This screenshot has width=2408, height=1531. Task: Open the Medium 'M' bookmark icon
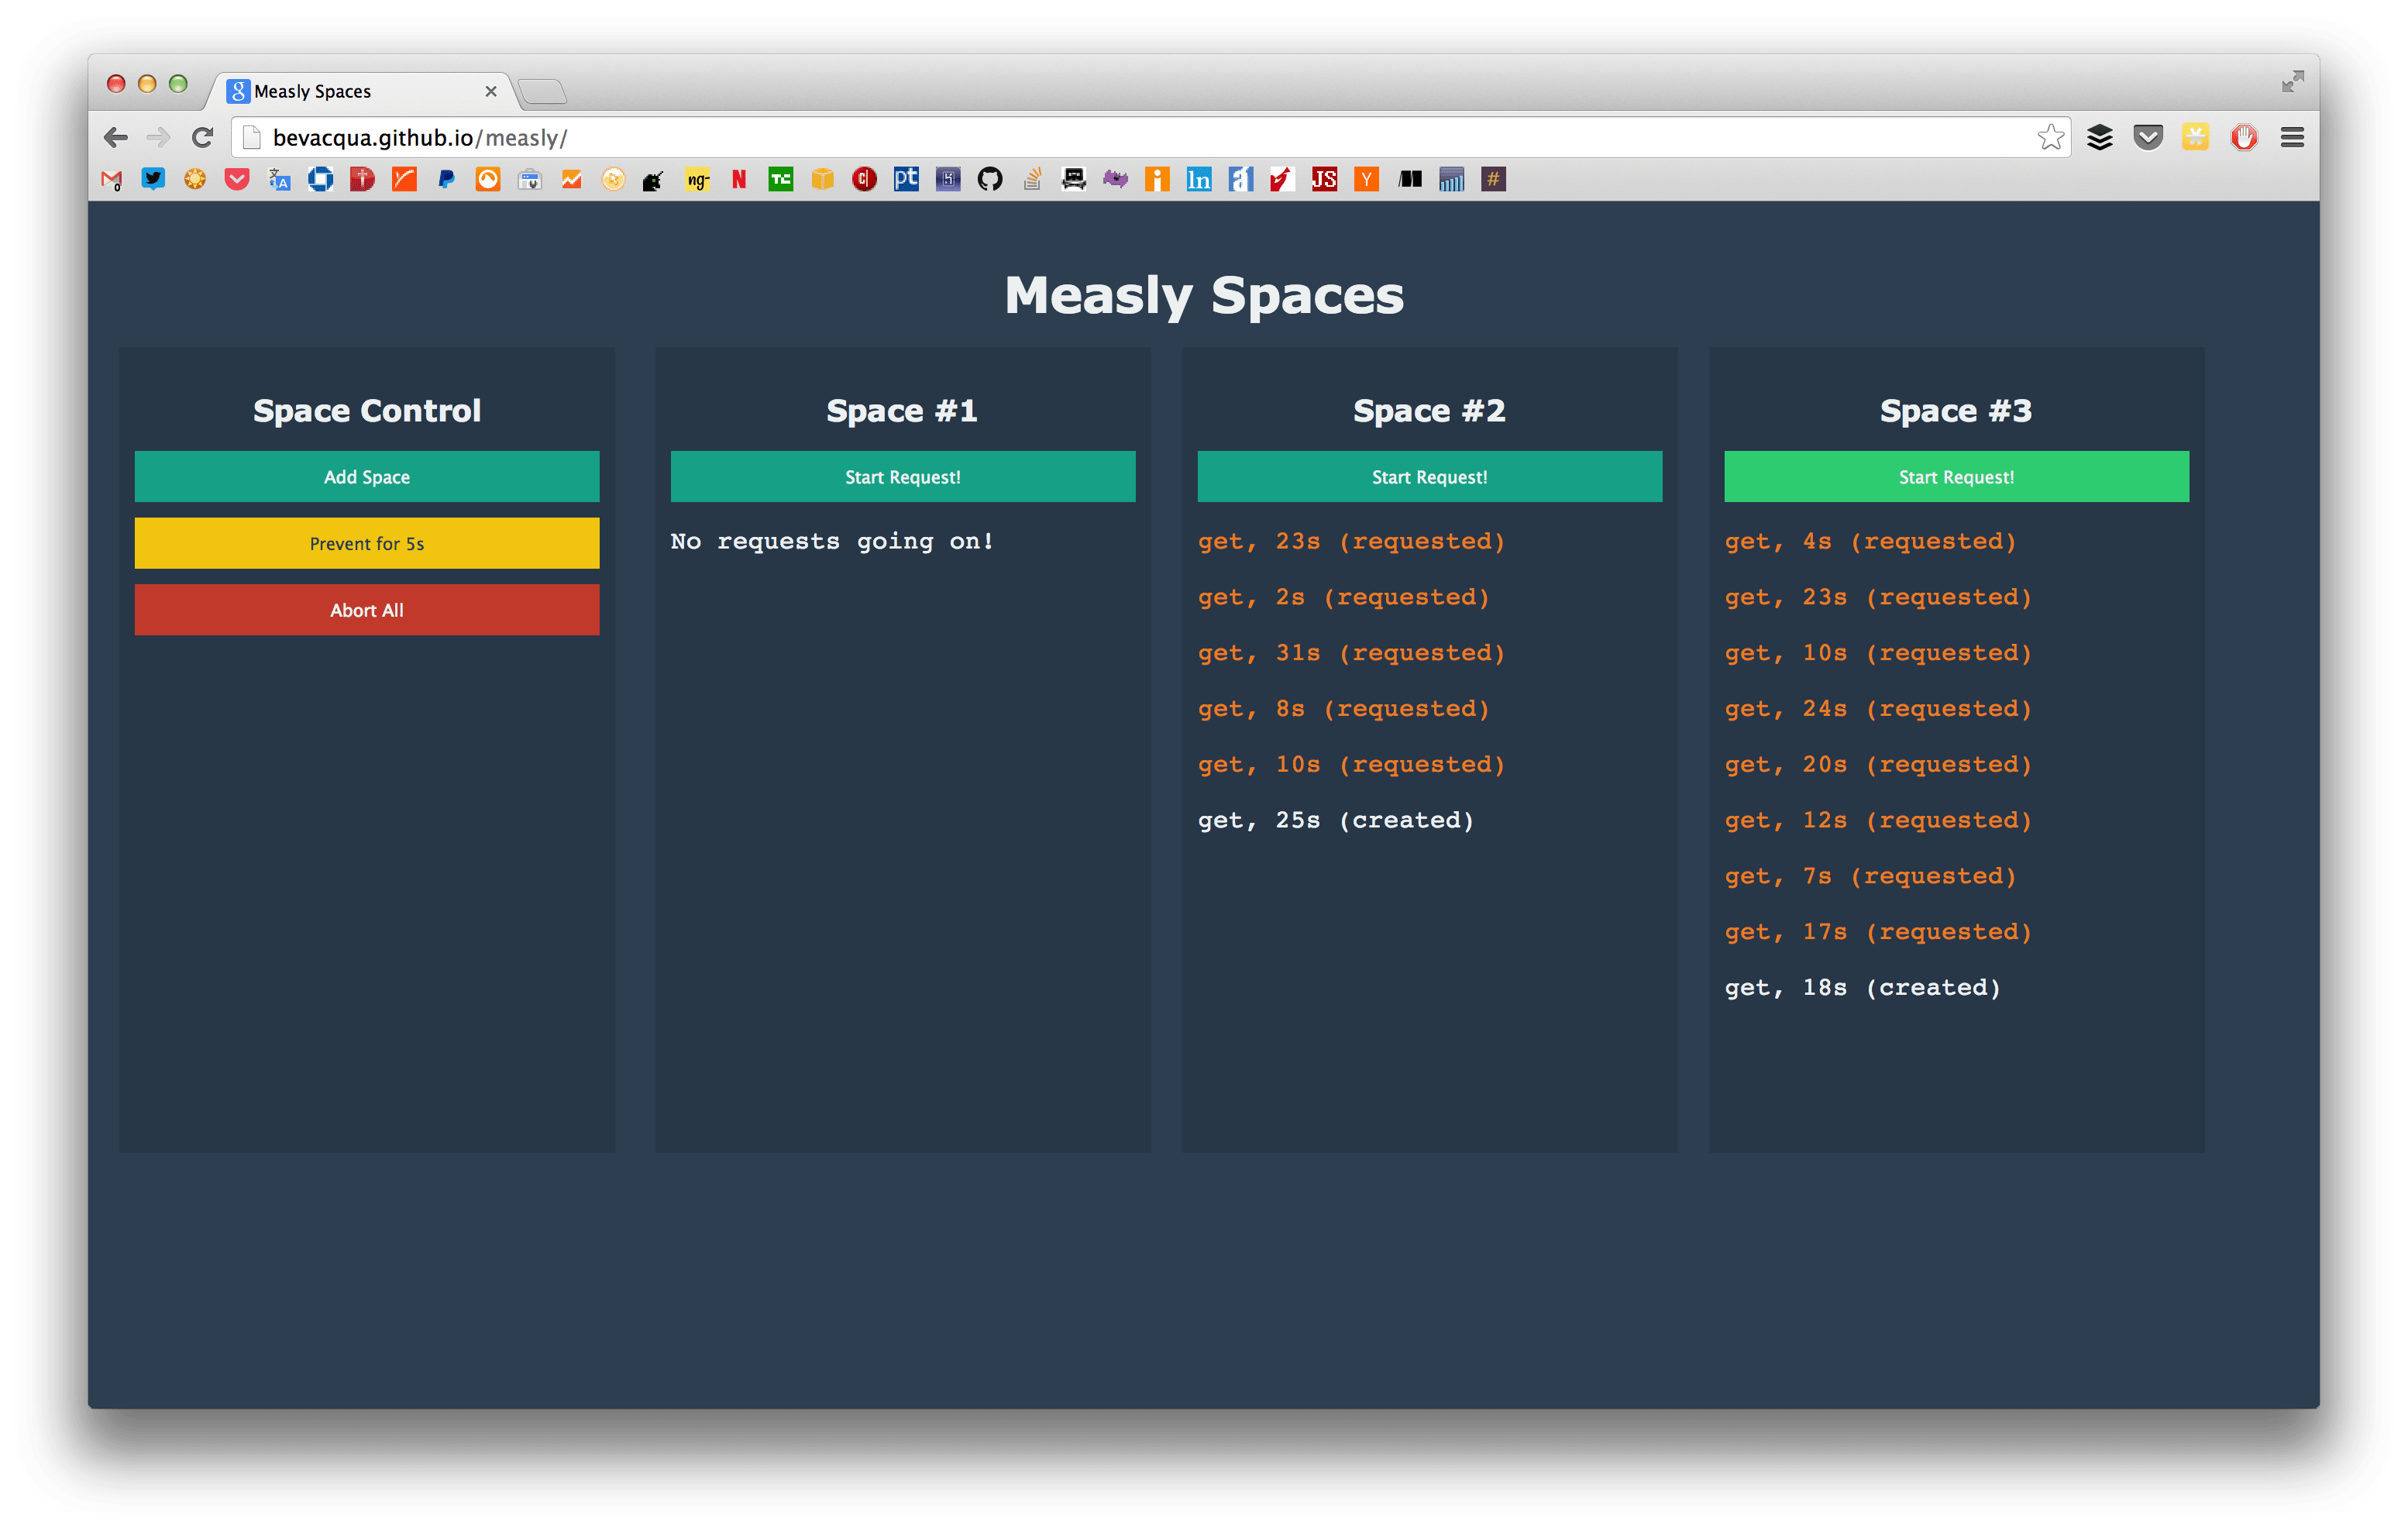tap(1411, 180)
